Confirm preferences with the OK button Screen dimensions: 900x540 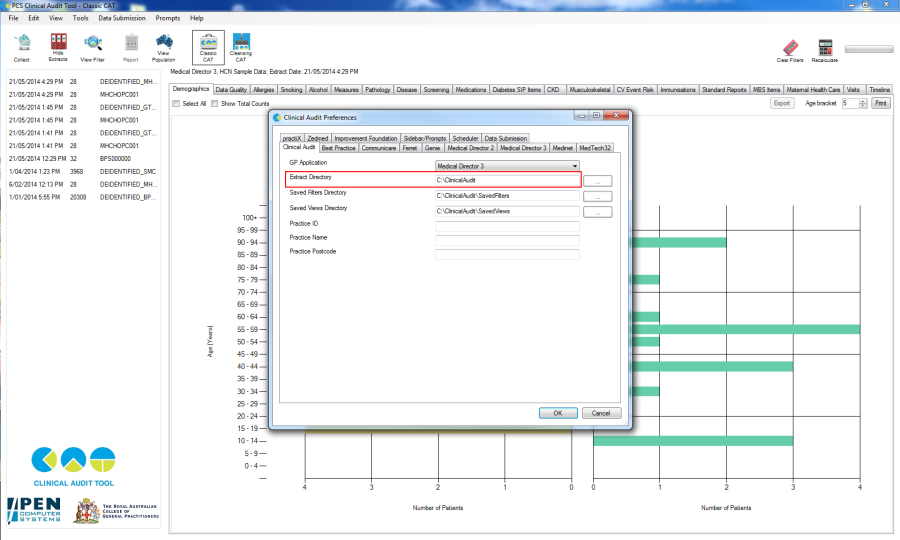point(558,413)
